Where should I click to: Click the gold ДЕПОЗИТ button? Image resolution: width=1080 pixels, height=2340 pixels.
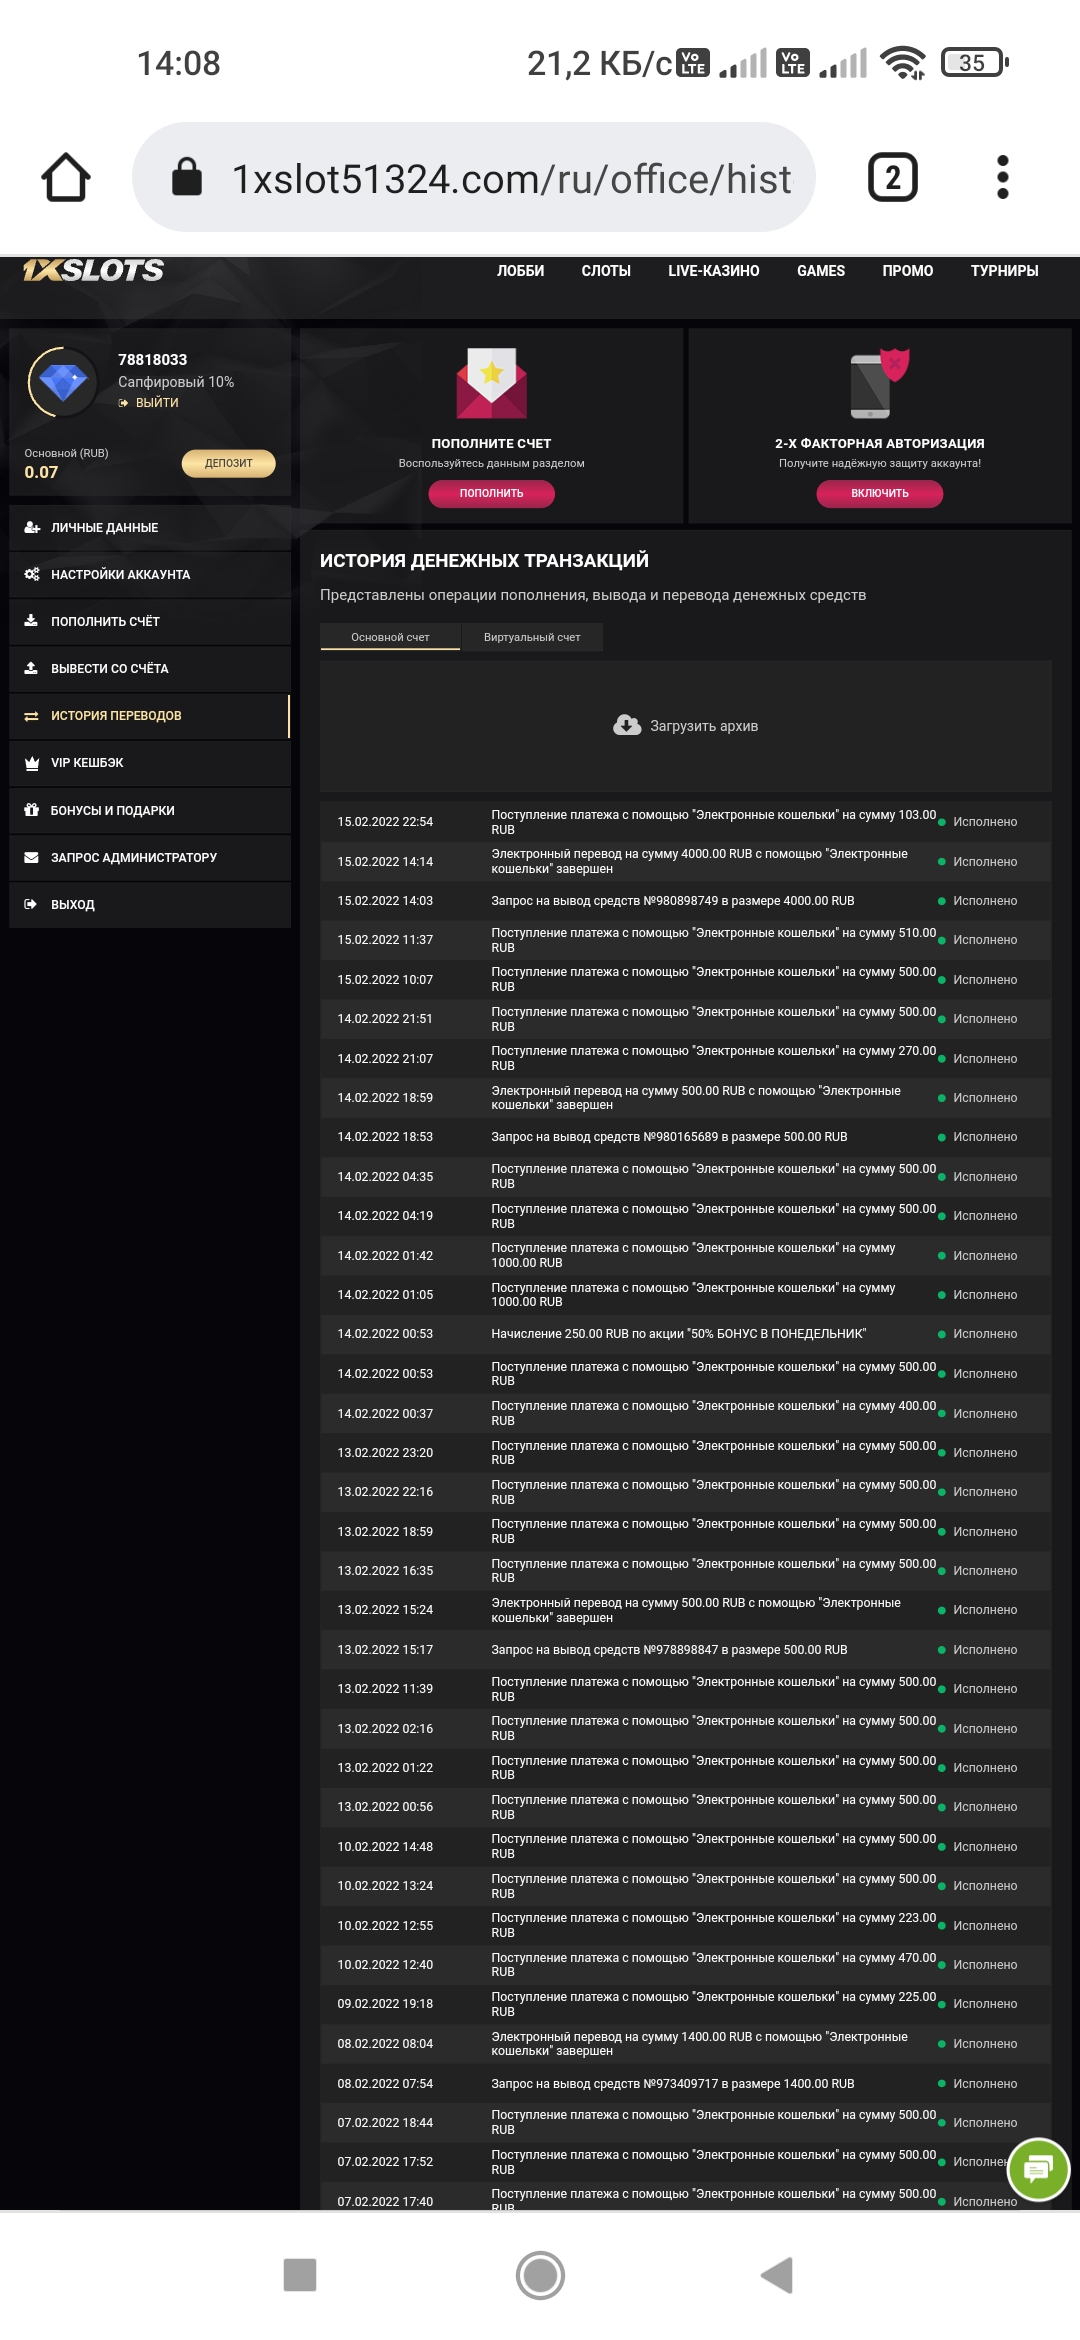tap(228, 463)
